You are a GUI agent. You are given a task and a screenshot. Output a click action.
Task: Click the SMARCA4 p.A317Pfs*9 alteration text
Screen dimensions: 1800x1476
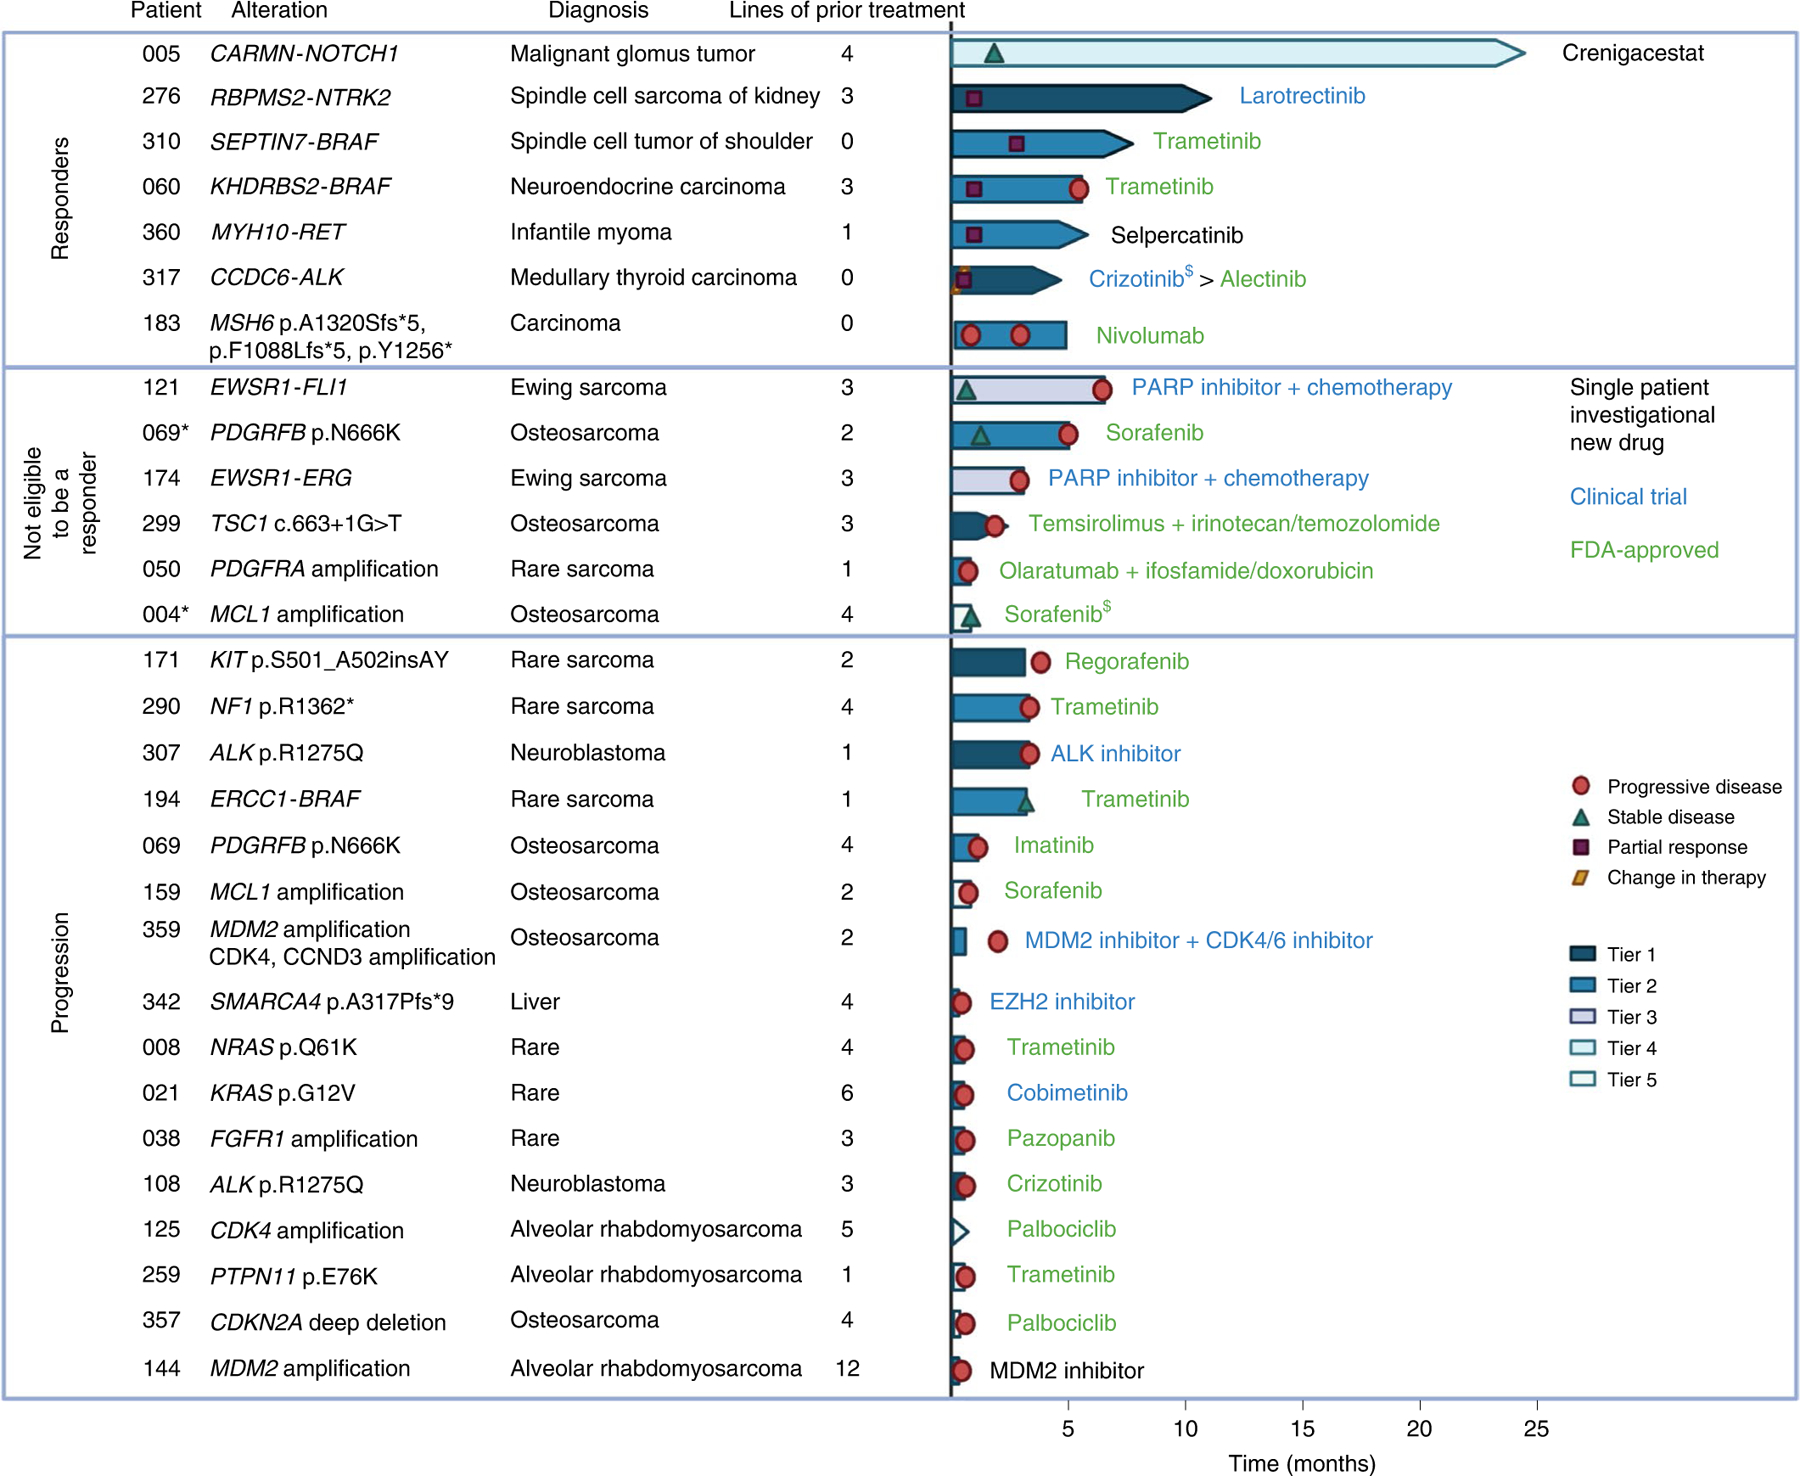(331, 1002)
